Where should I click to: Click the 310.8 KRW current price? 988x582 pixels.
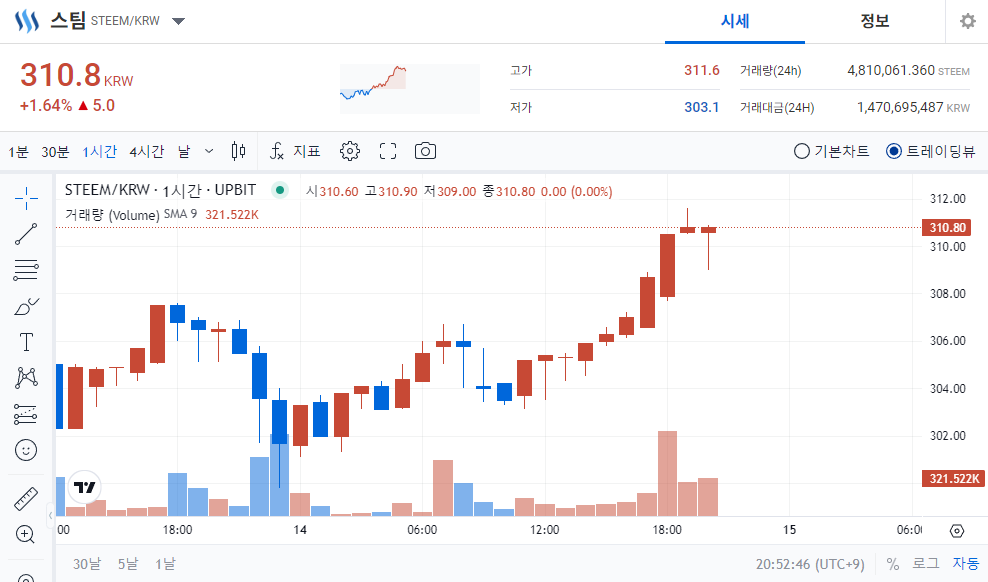coord(77,76)
